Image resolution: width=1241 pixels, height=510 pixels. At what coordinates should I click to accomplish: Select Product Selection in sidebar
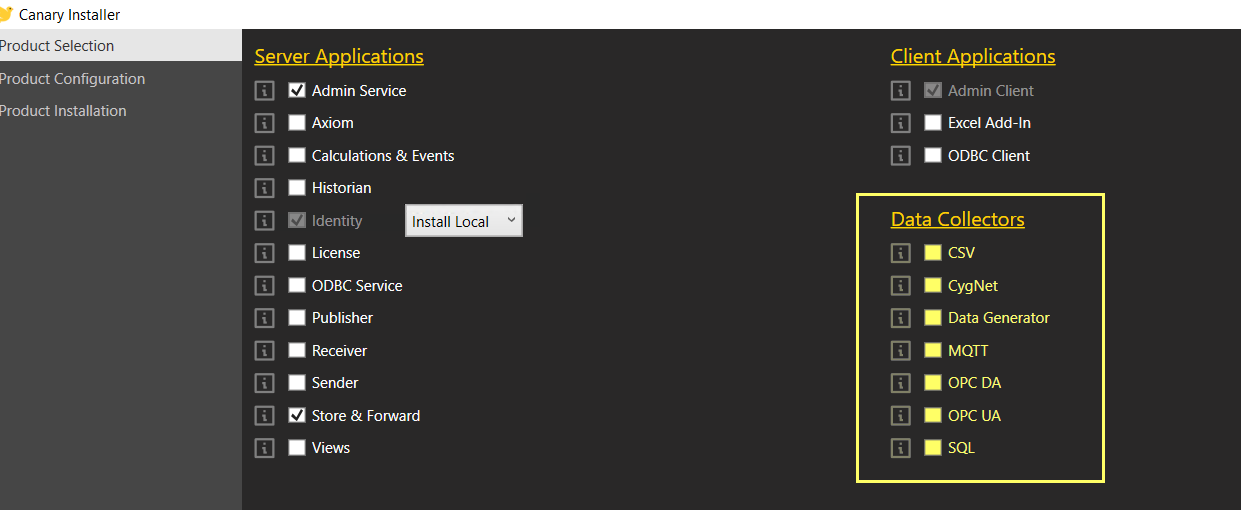click(x=120, y=46)
